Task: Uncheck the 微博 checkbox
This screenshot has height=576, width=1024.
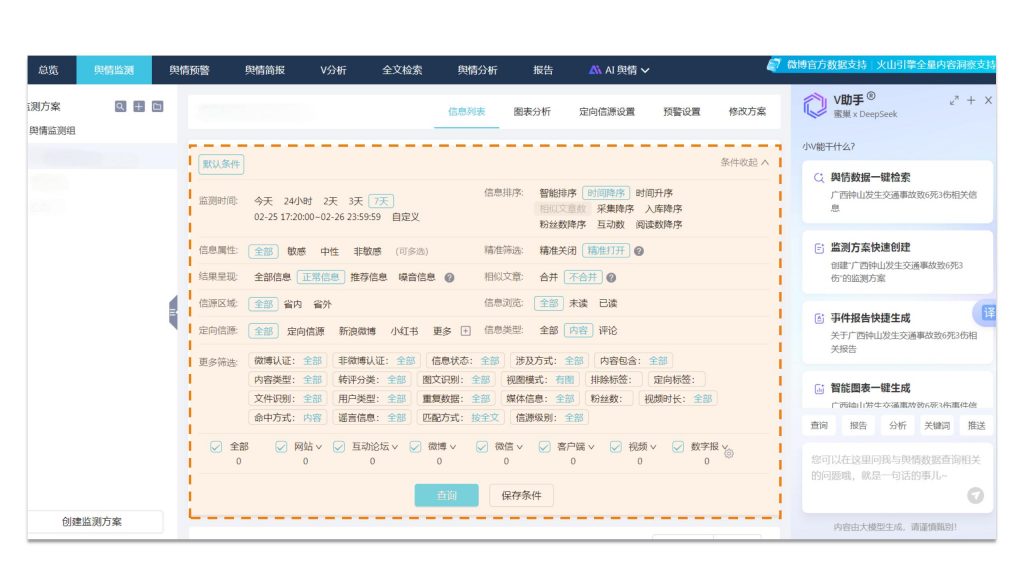Action: [415, 447]
